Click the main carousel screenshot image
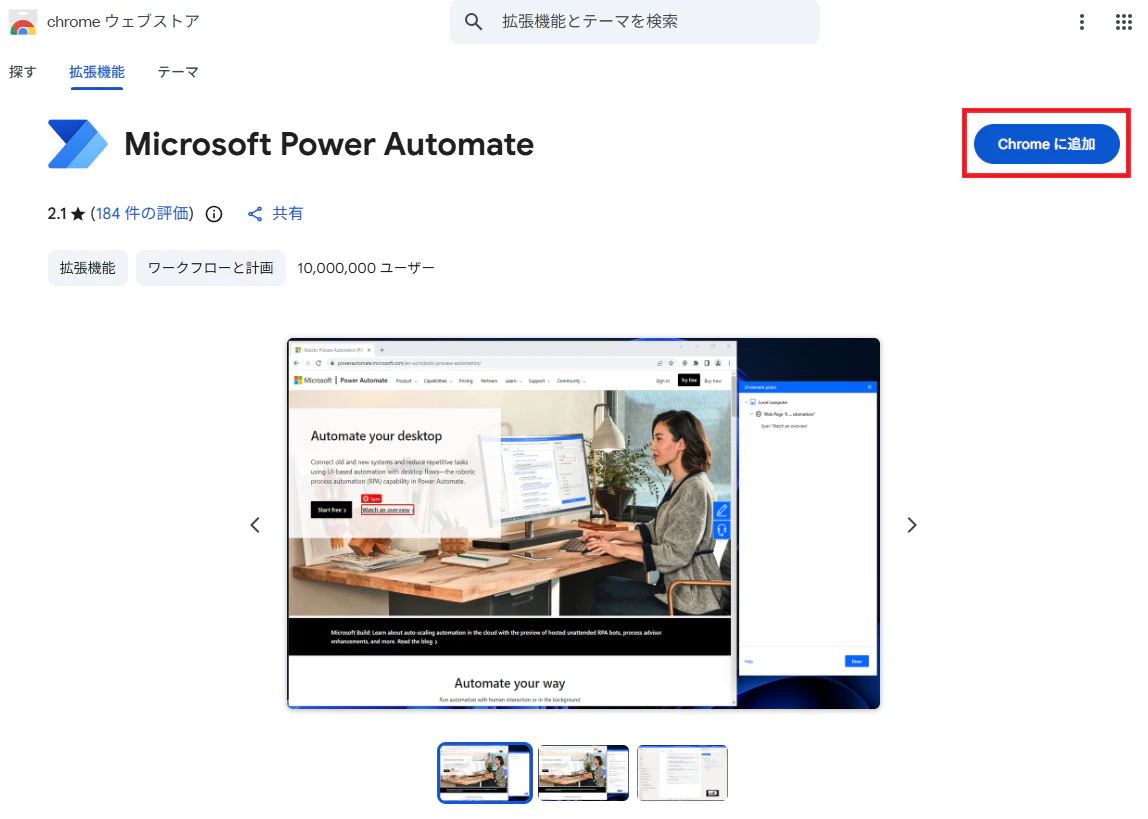 point(584,523)
